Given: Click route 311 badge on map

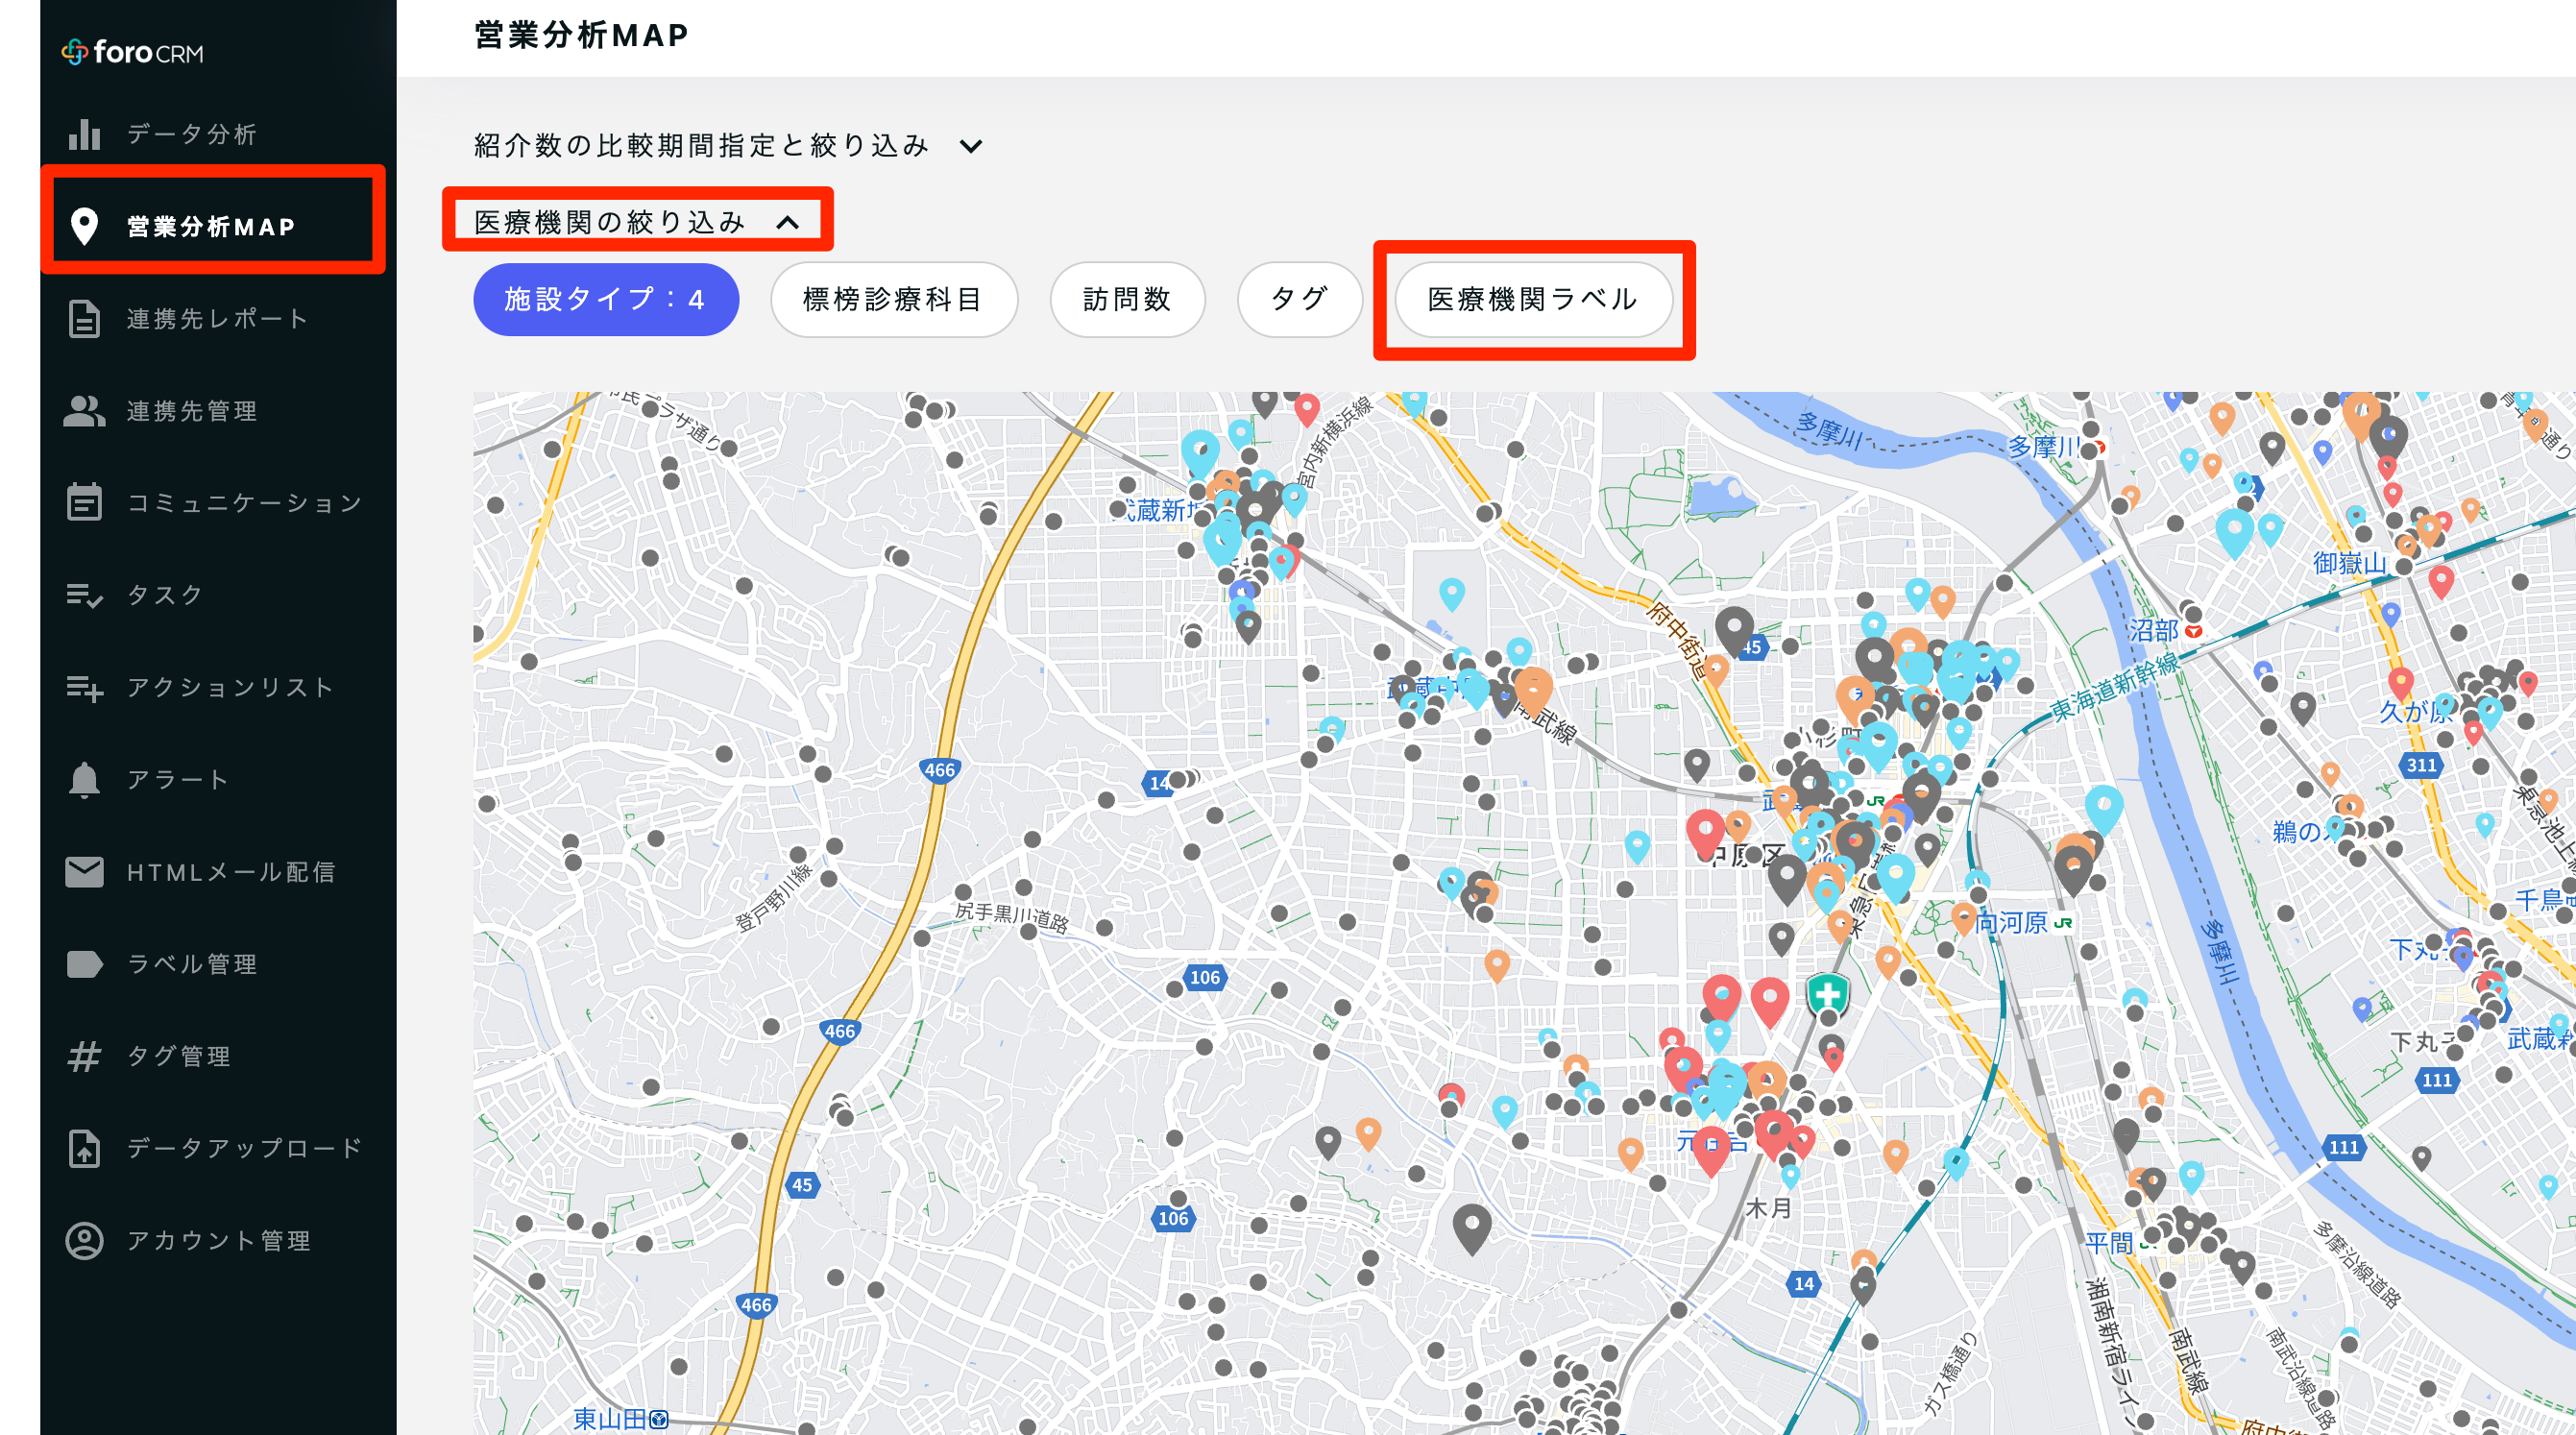Looking at the screenshot, I should point(2421,765).
